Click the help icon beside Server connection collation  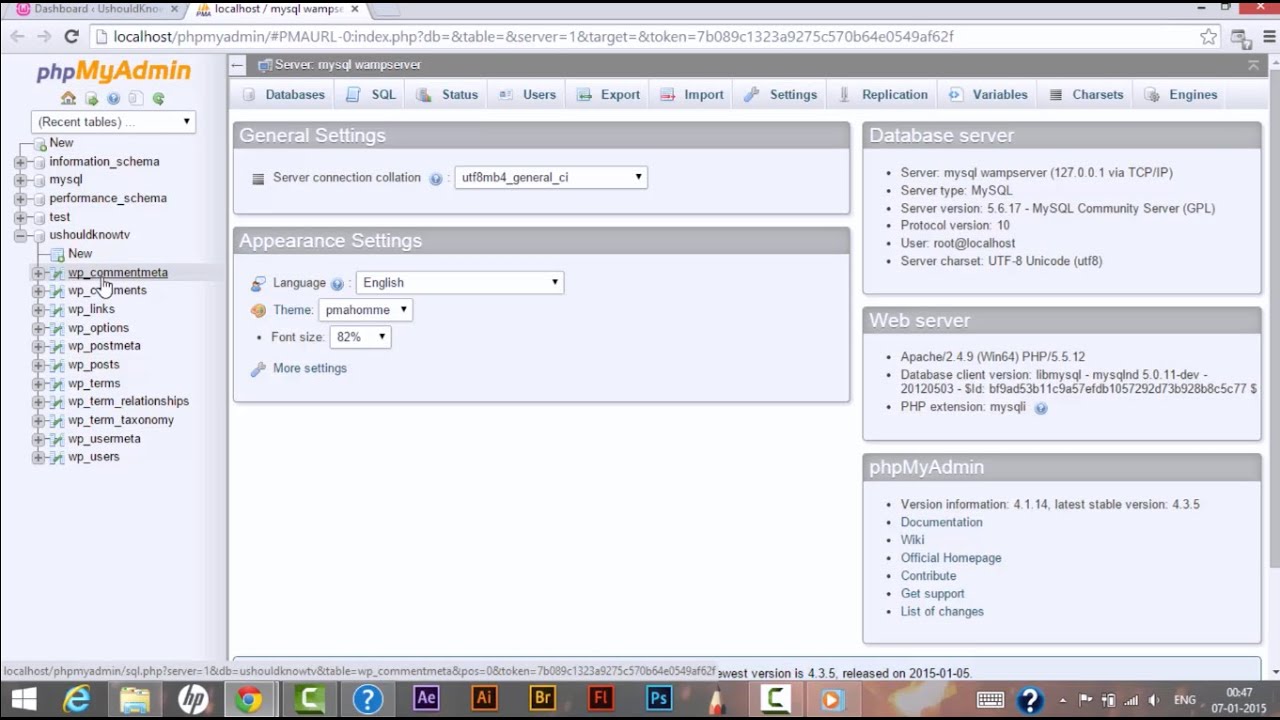pos(436,179)
